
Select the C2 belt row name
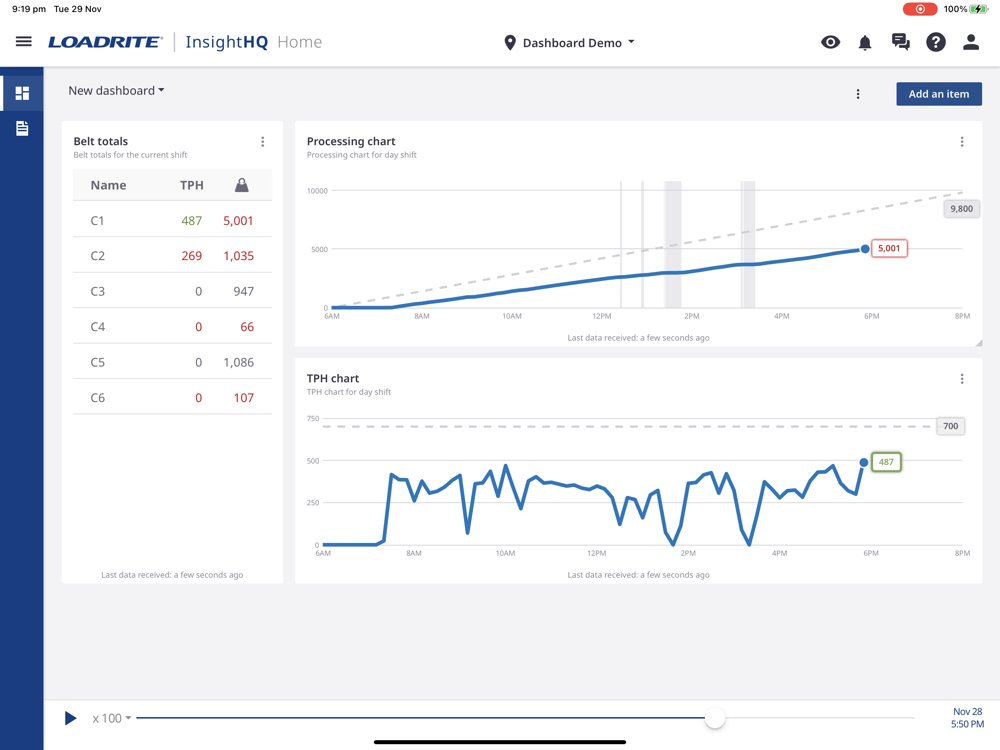click(x=98, y=256)
